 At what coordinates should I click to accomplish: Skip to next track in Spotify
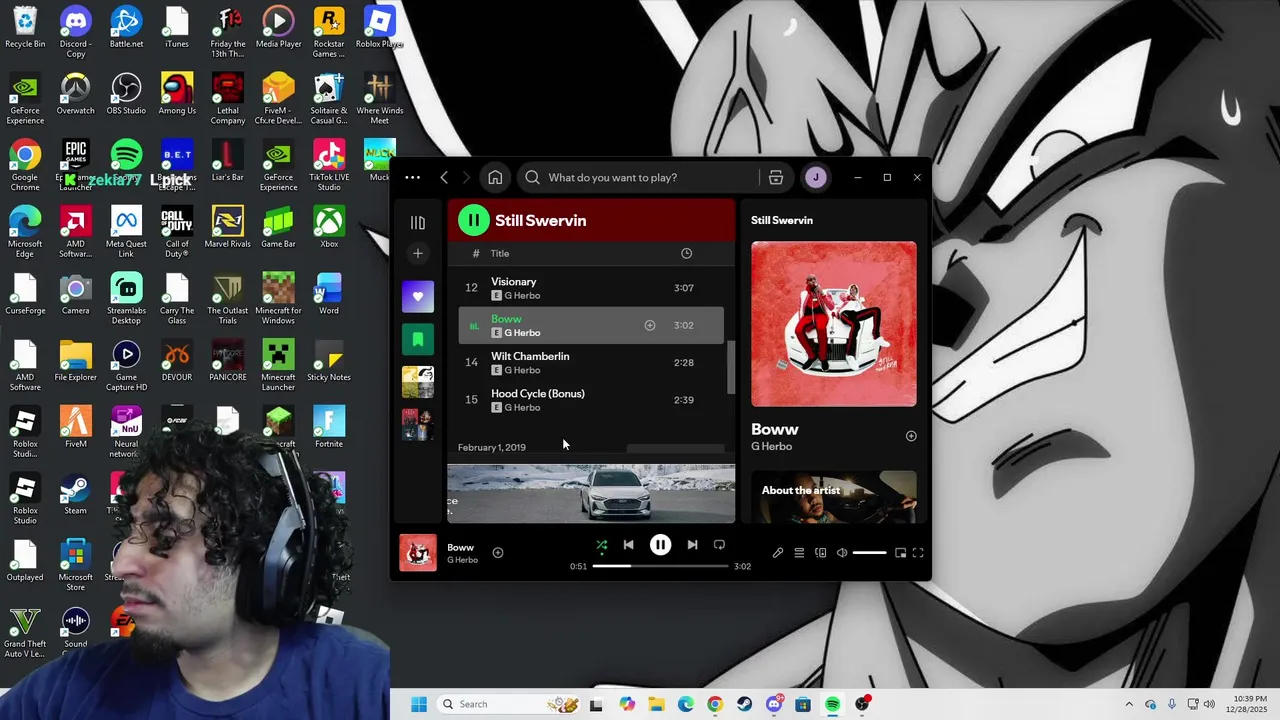(692, 545)
